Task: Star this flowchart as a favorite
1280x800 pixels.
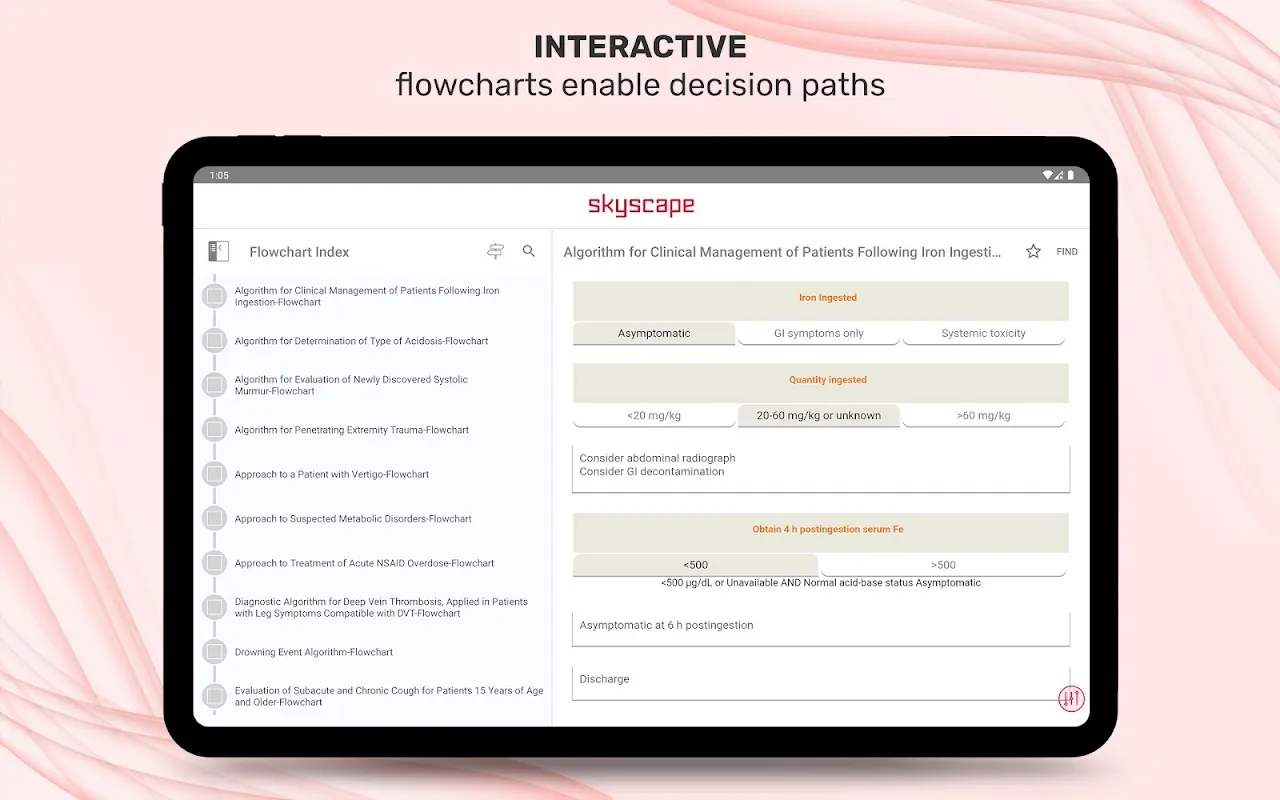Action: click(1033, 252)
